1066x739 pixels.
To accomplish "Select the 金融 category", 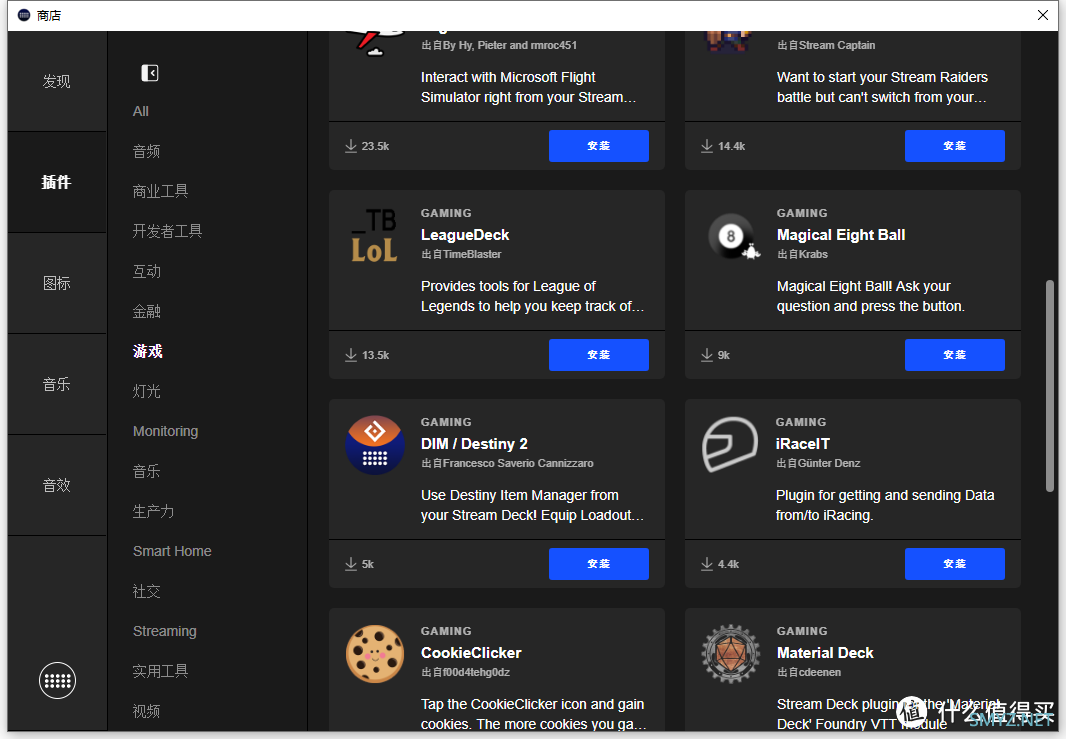I will (x=146, y=311).
